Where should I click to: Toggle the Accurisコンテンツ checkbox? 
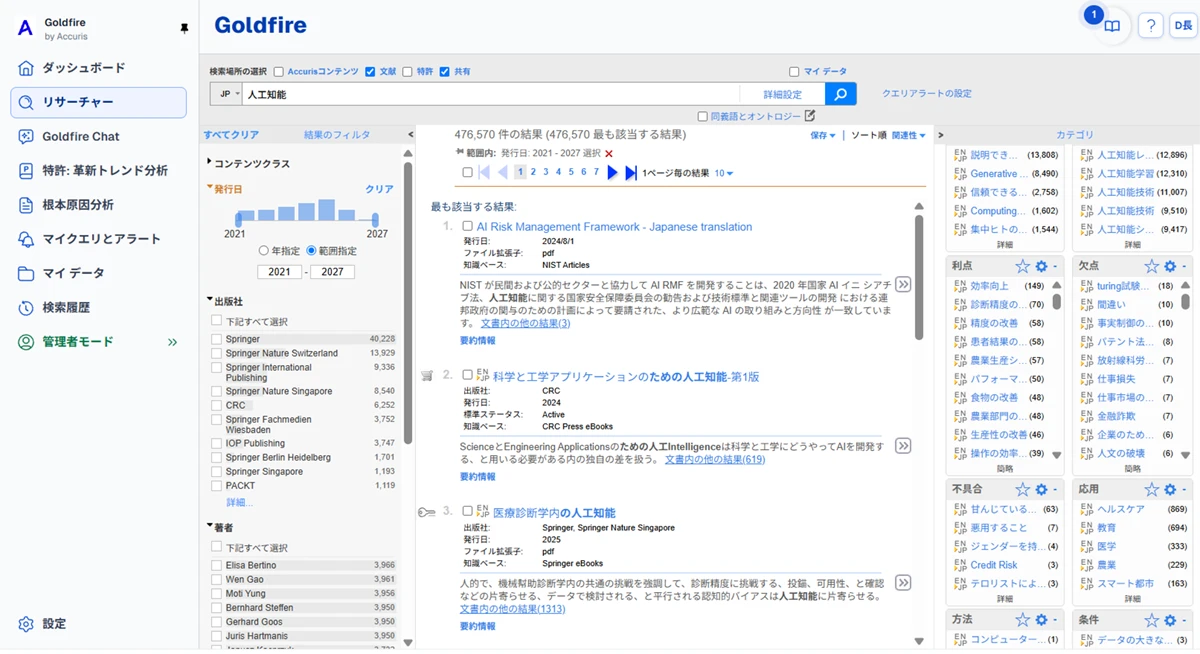tap(279, 72)
